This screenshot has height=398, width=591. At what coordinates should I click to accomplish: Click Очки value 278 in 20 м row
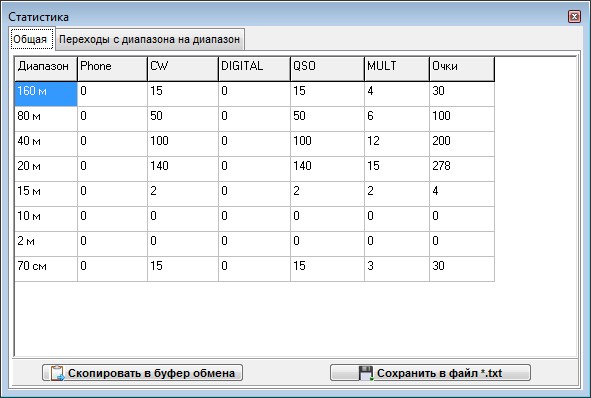(x=462, y=169)
